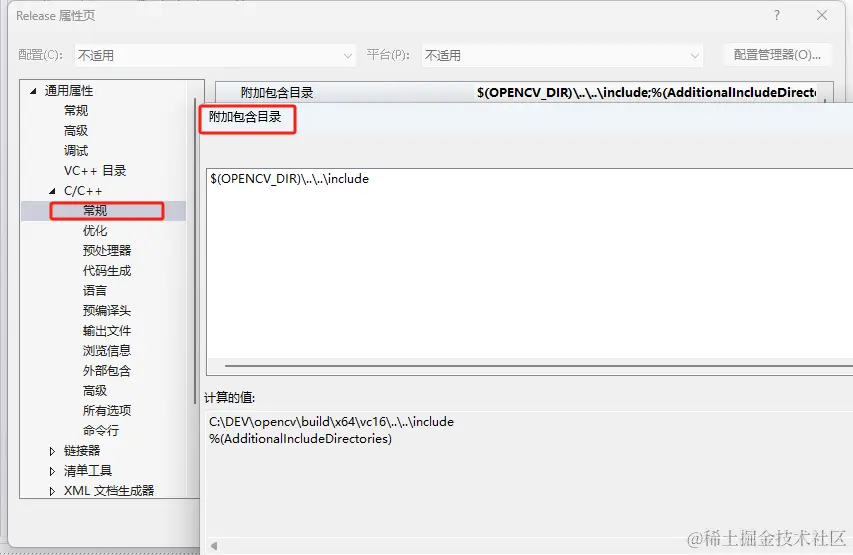Select the 预处理器 tree item
This screenshot has width=853, height=555.
pyautogui.click(x=107, y=251)
